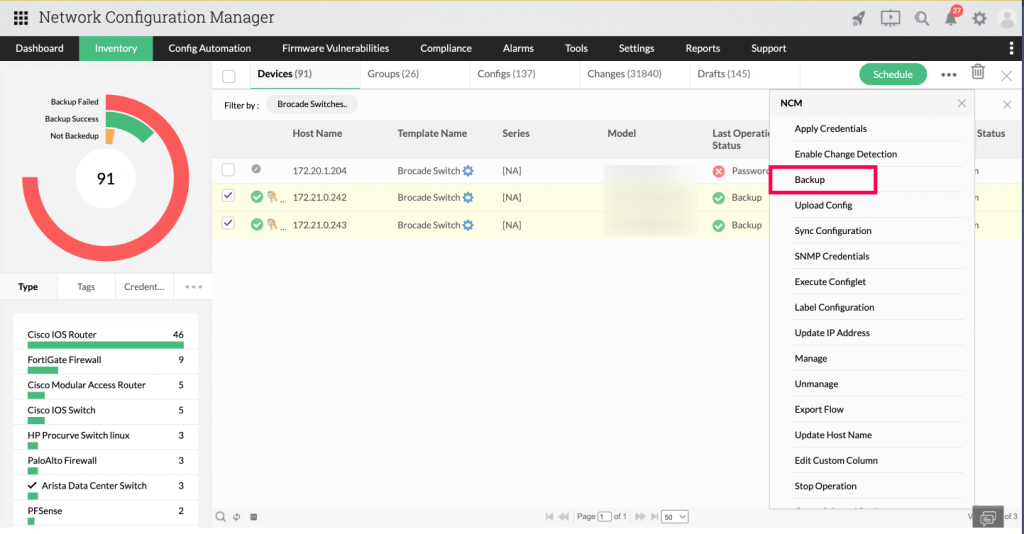Open the settings gear in header
This screenshot has height=534, width=1024.
(980, 19)
